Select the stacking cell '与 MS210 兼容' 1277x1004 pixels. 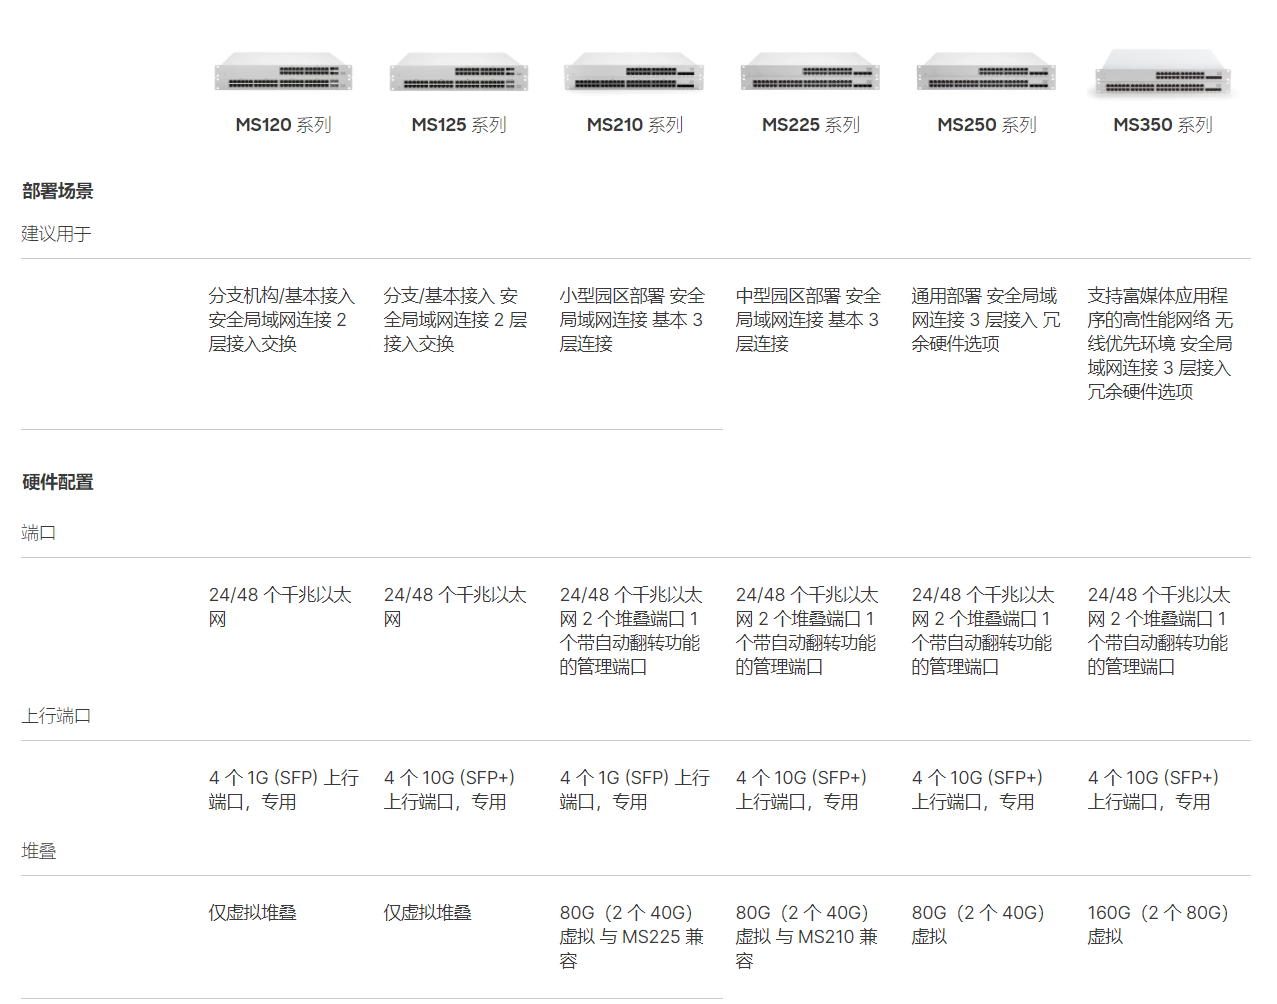click(807, 937)
